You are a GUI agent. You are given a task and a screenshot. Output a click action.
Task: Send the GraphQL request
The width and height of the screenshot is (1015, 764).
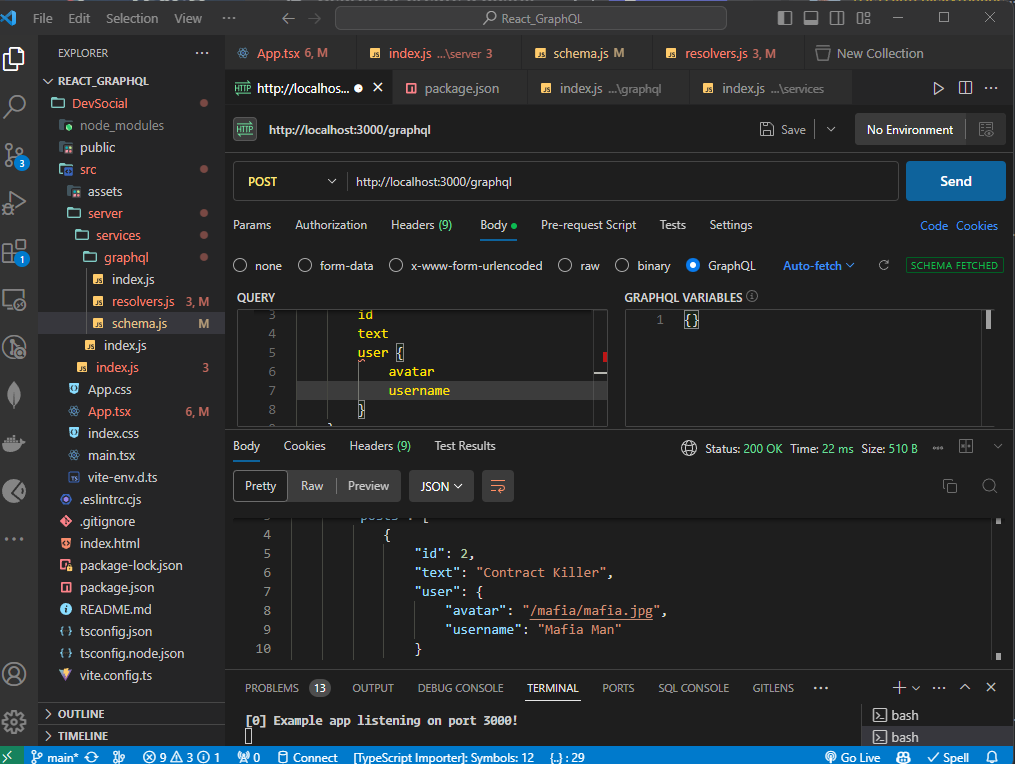pos(955,181)
